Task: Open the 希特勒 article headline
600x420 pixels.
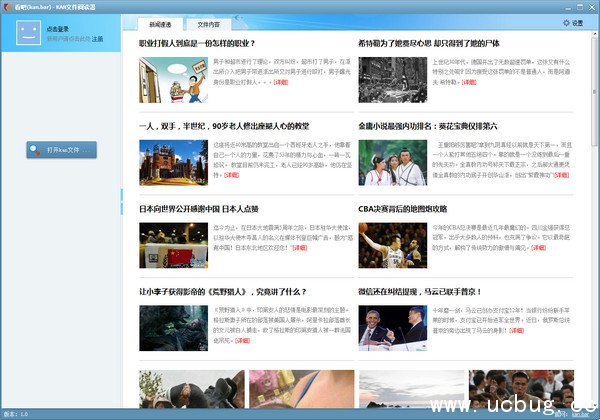Action: click(425, 44)
